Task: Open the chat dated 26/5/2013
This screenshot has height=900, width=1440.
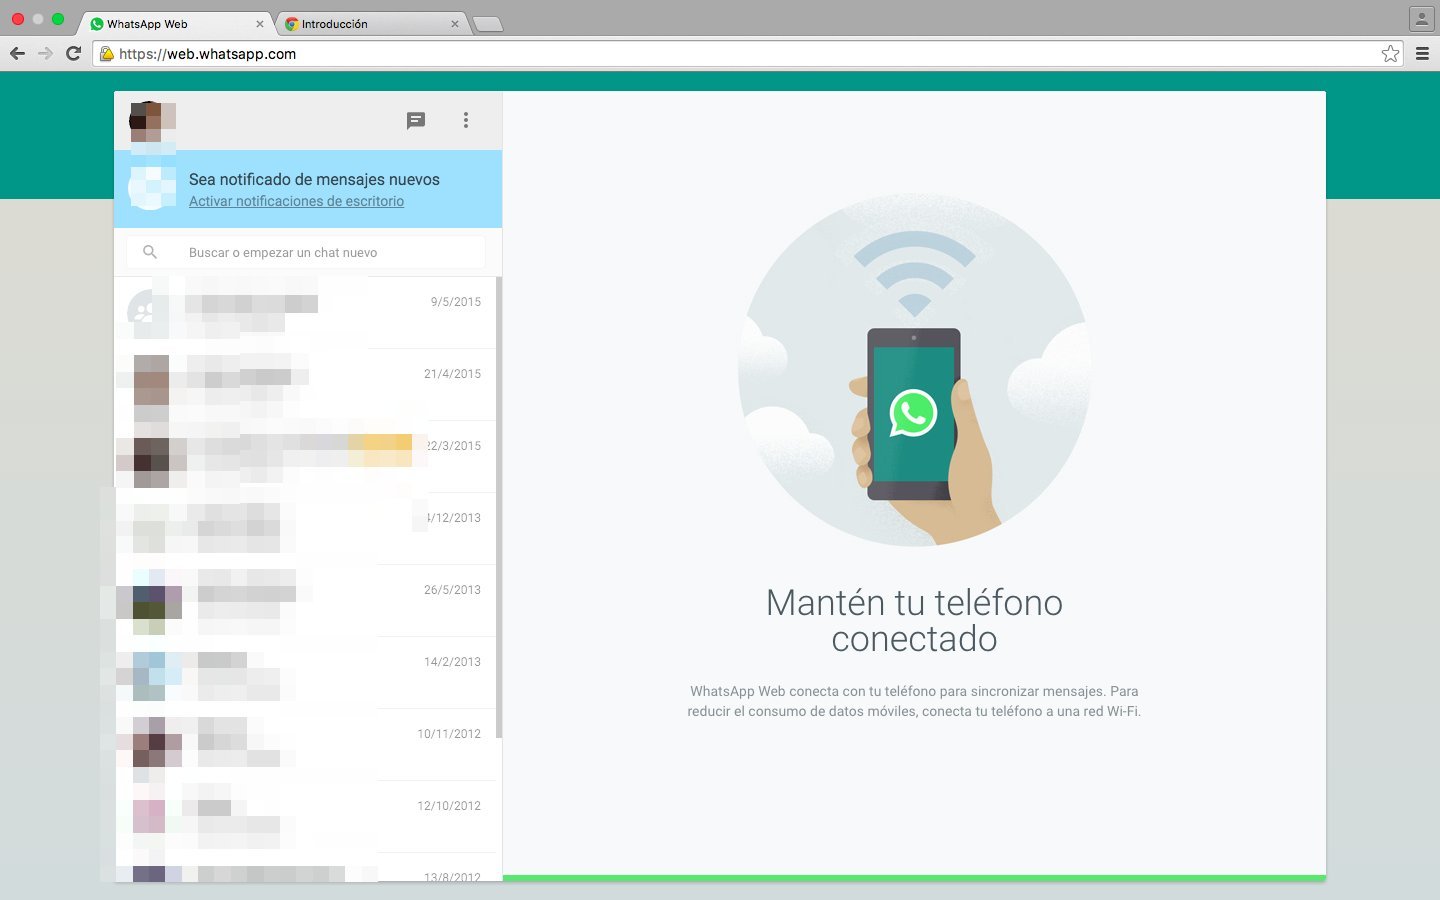Action: click(x=305, y=601)
